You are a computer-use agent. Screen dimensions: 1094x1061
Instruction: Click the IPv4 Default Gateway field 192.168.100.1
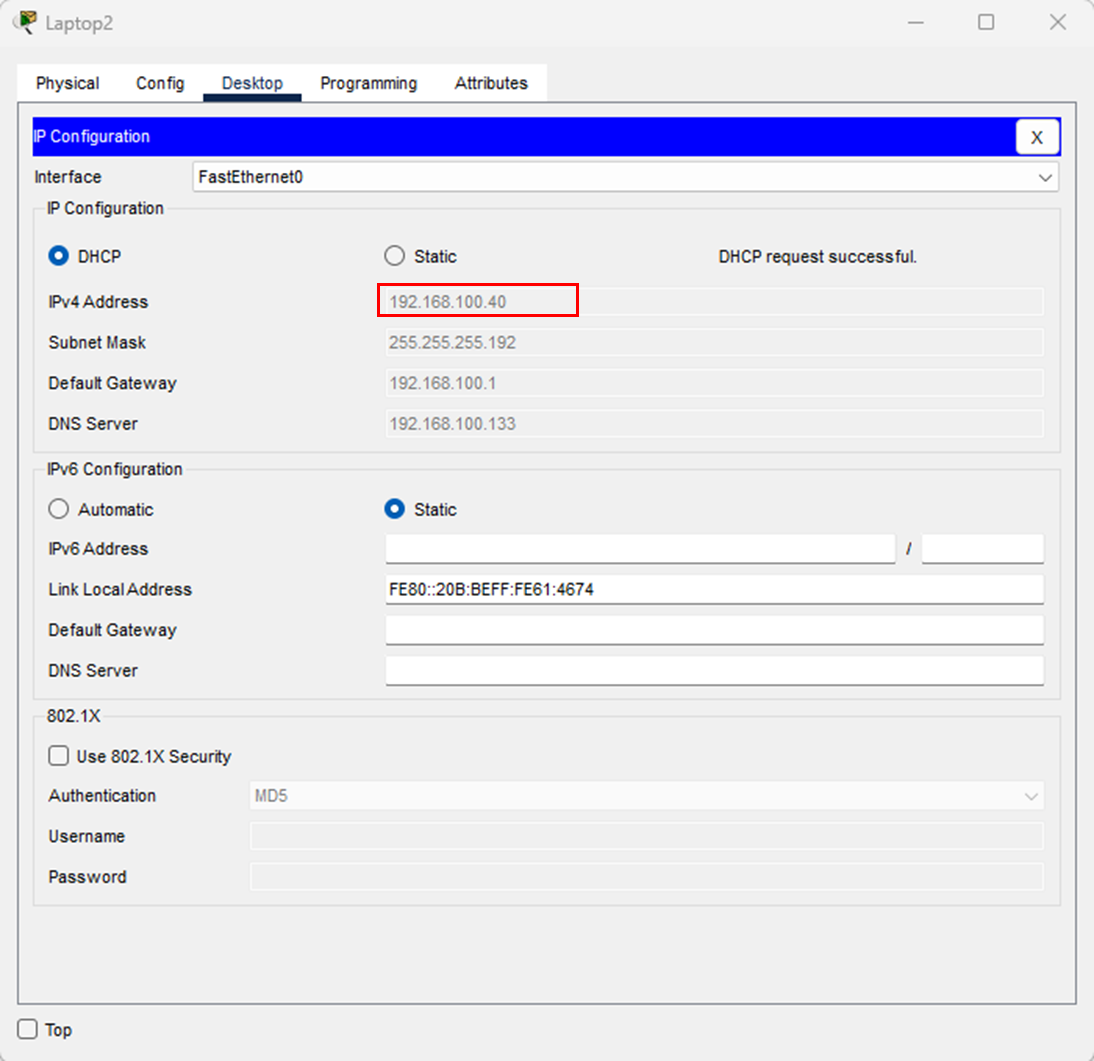coord(714,383)
